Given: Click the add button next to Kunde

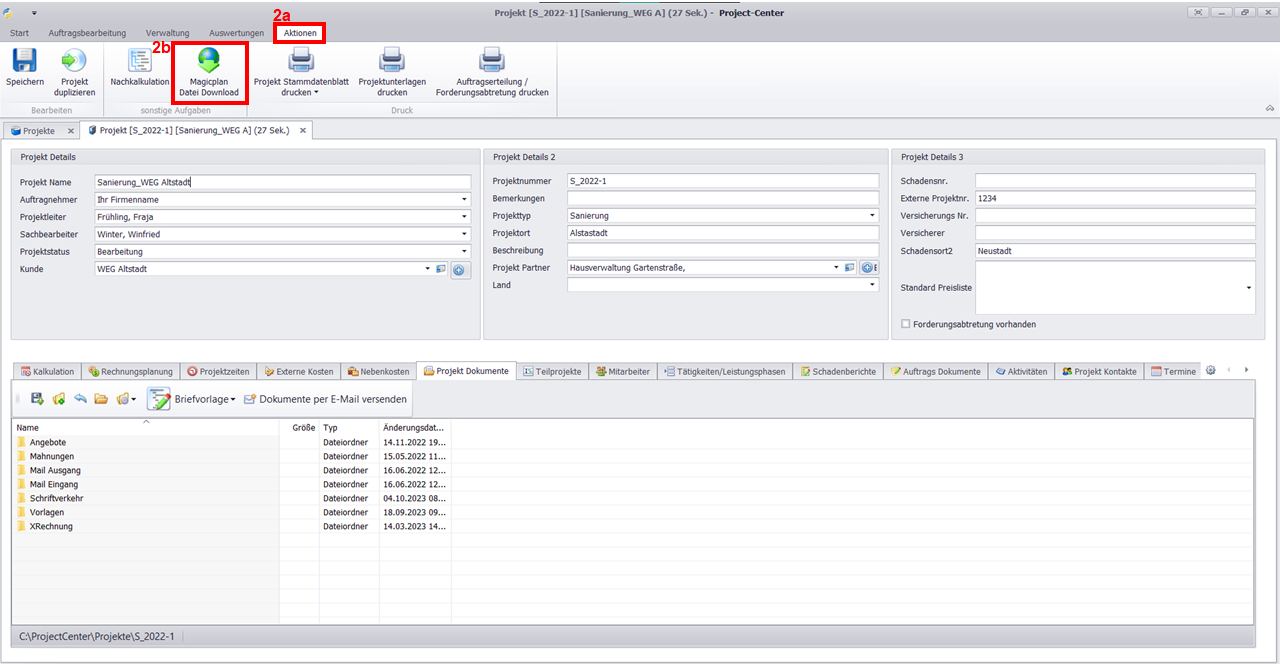Looking at the screenshot, I should [x=460, y=270].
